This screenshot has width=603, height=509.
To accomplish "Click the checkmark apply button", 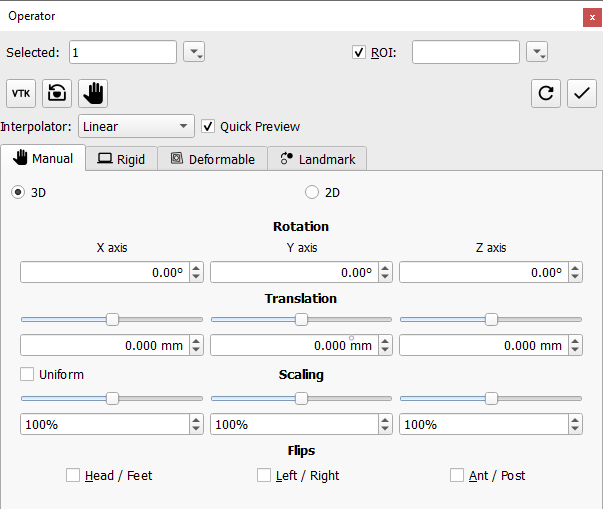I will tap(581, 93).
